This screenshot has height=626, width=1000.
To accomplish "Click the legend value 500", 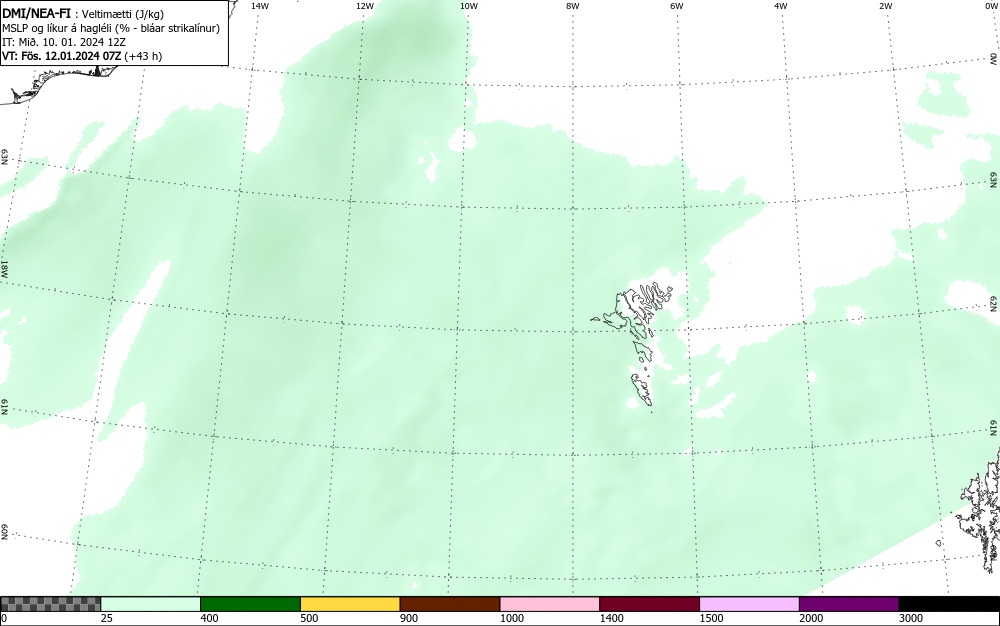I will (309, 618).
